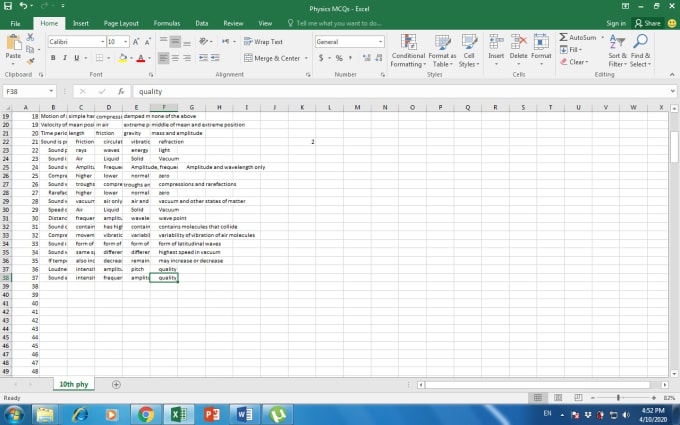
Task: Click the Orientation text angle icon
Action: point(203,41)
